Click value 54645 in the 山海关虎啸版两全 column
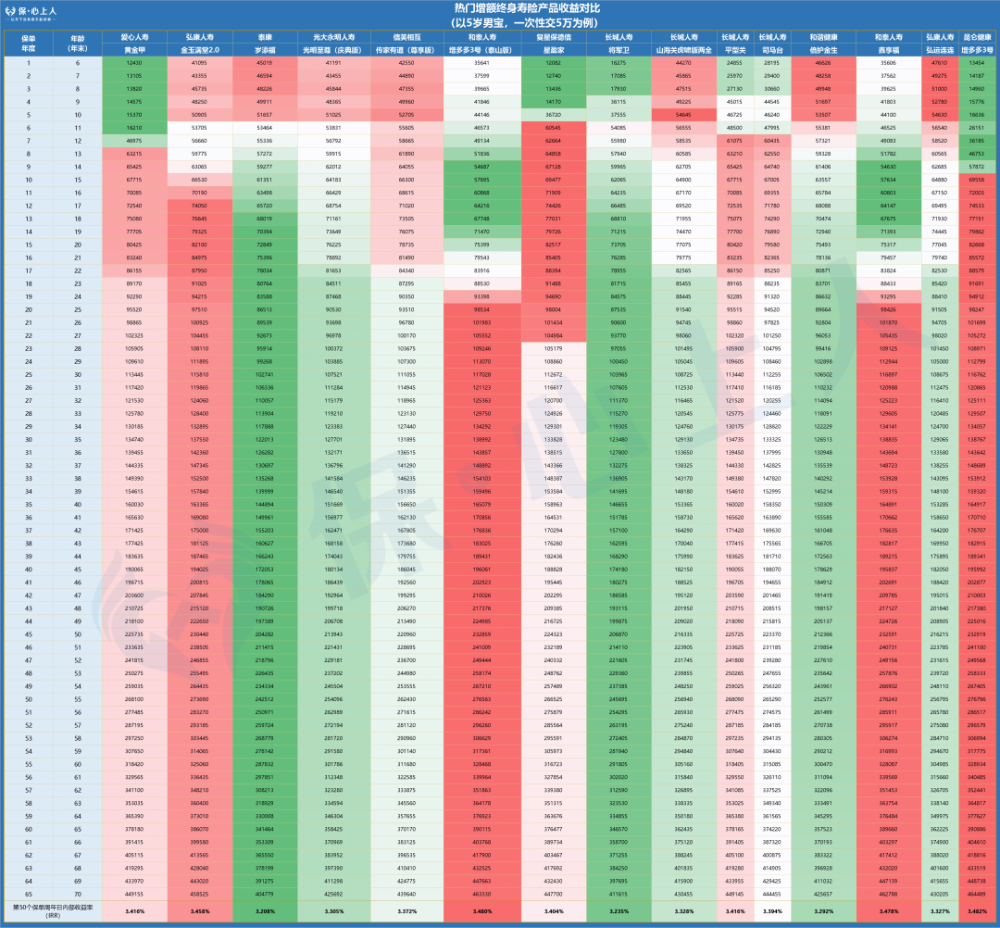The image size is (1000, 928). tap(684, 115)
